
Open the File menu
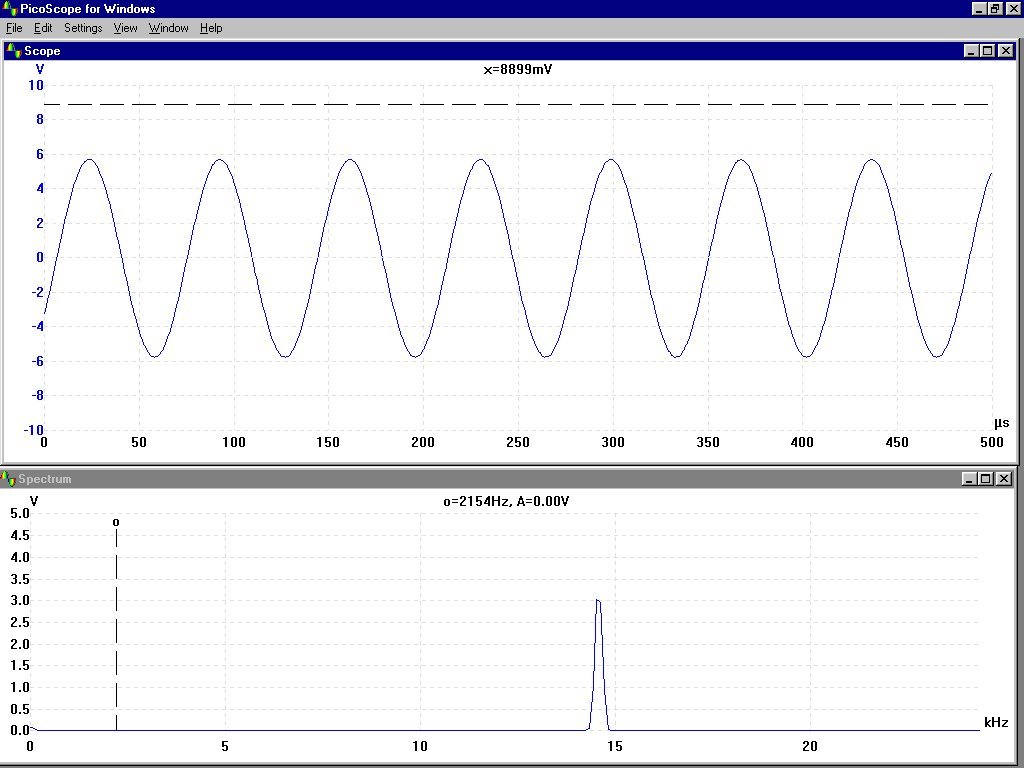click(14, 28)
